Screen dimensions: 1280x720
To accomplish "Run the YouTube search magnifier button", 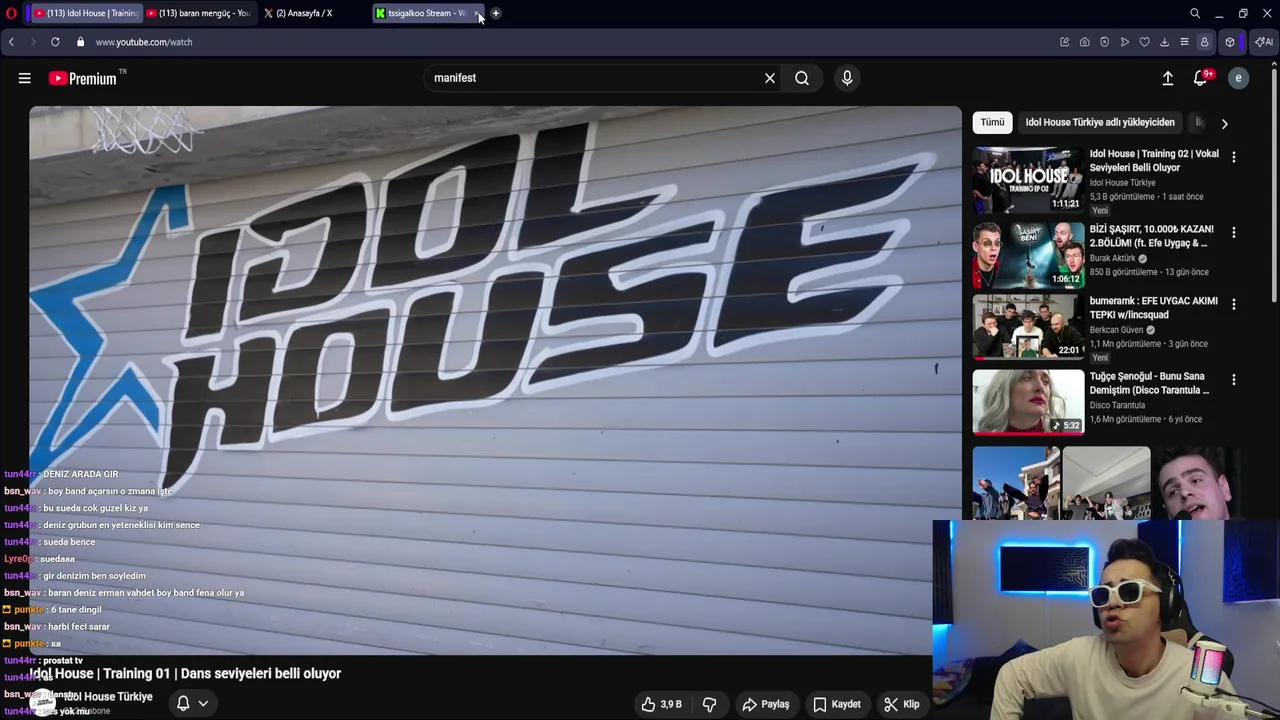I will coord(802,78).
